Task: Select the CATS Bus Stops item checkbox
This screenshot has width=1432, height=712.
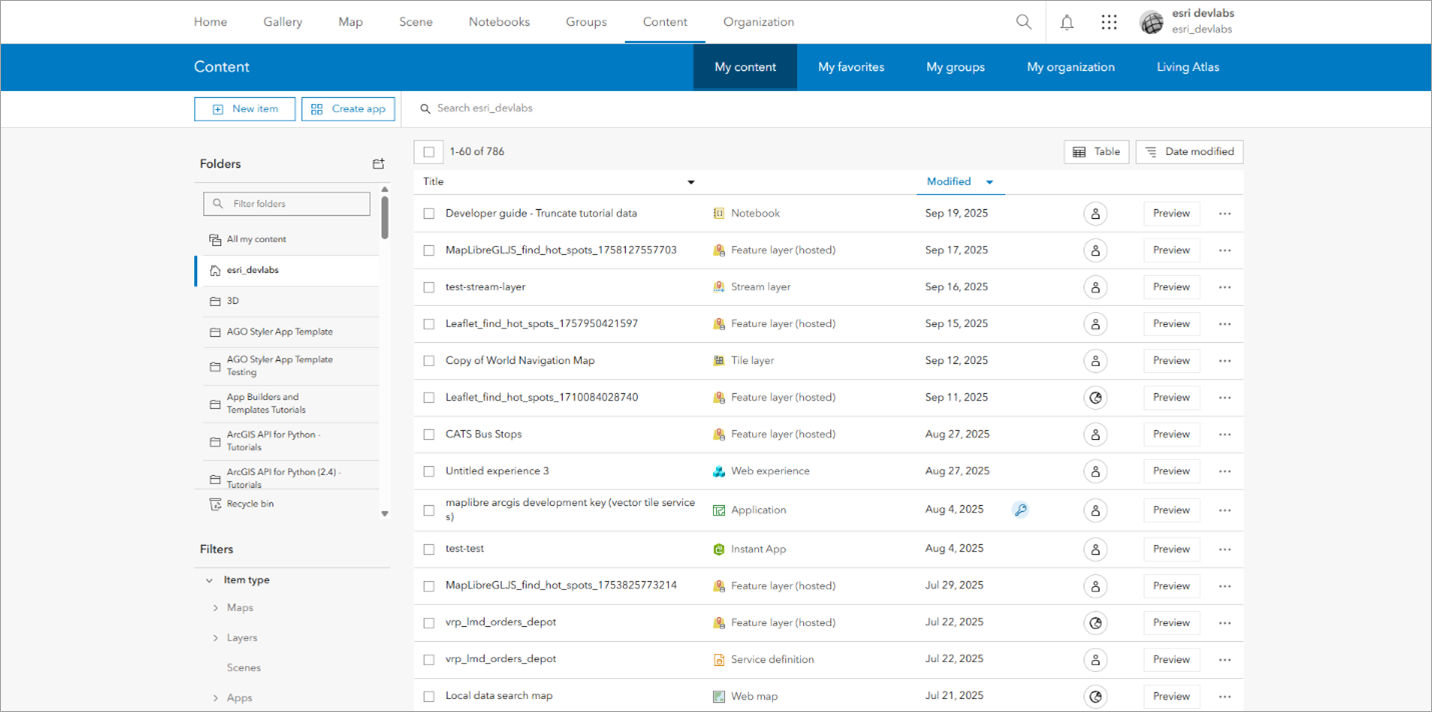Action: pyautogui.click(x=429, y=434)
